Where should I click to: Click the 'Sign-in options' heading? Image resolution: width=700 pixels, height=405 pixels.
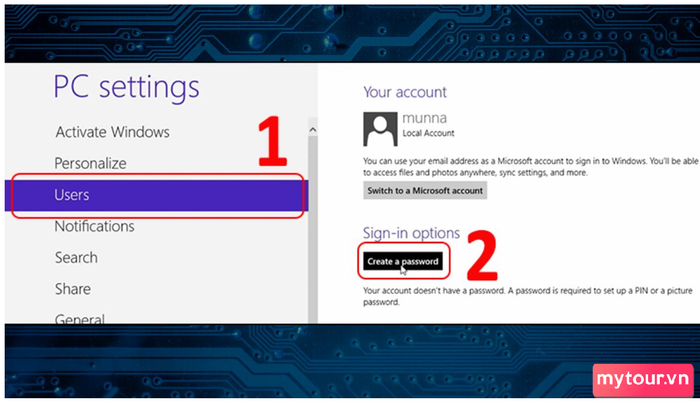point(411,233)
